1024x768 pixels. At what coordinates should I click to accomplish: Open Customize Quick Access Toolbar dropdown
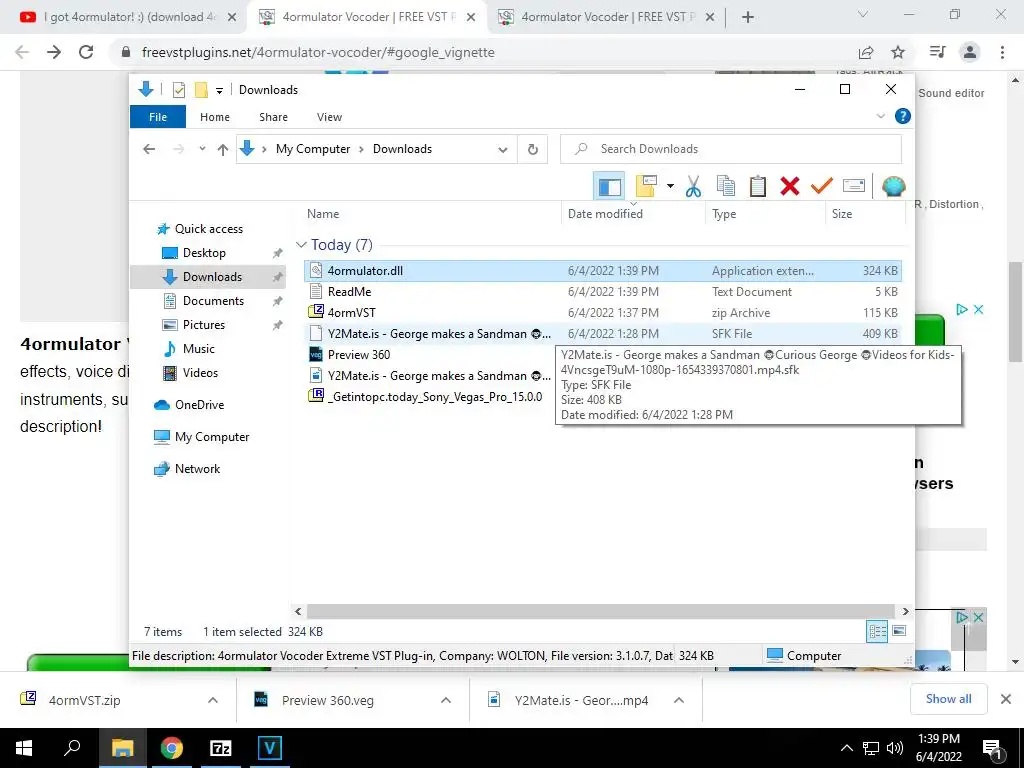click(x=219, y=91)
